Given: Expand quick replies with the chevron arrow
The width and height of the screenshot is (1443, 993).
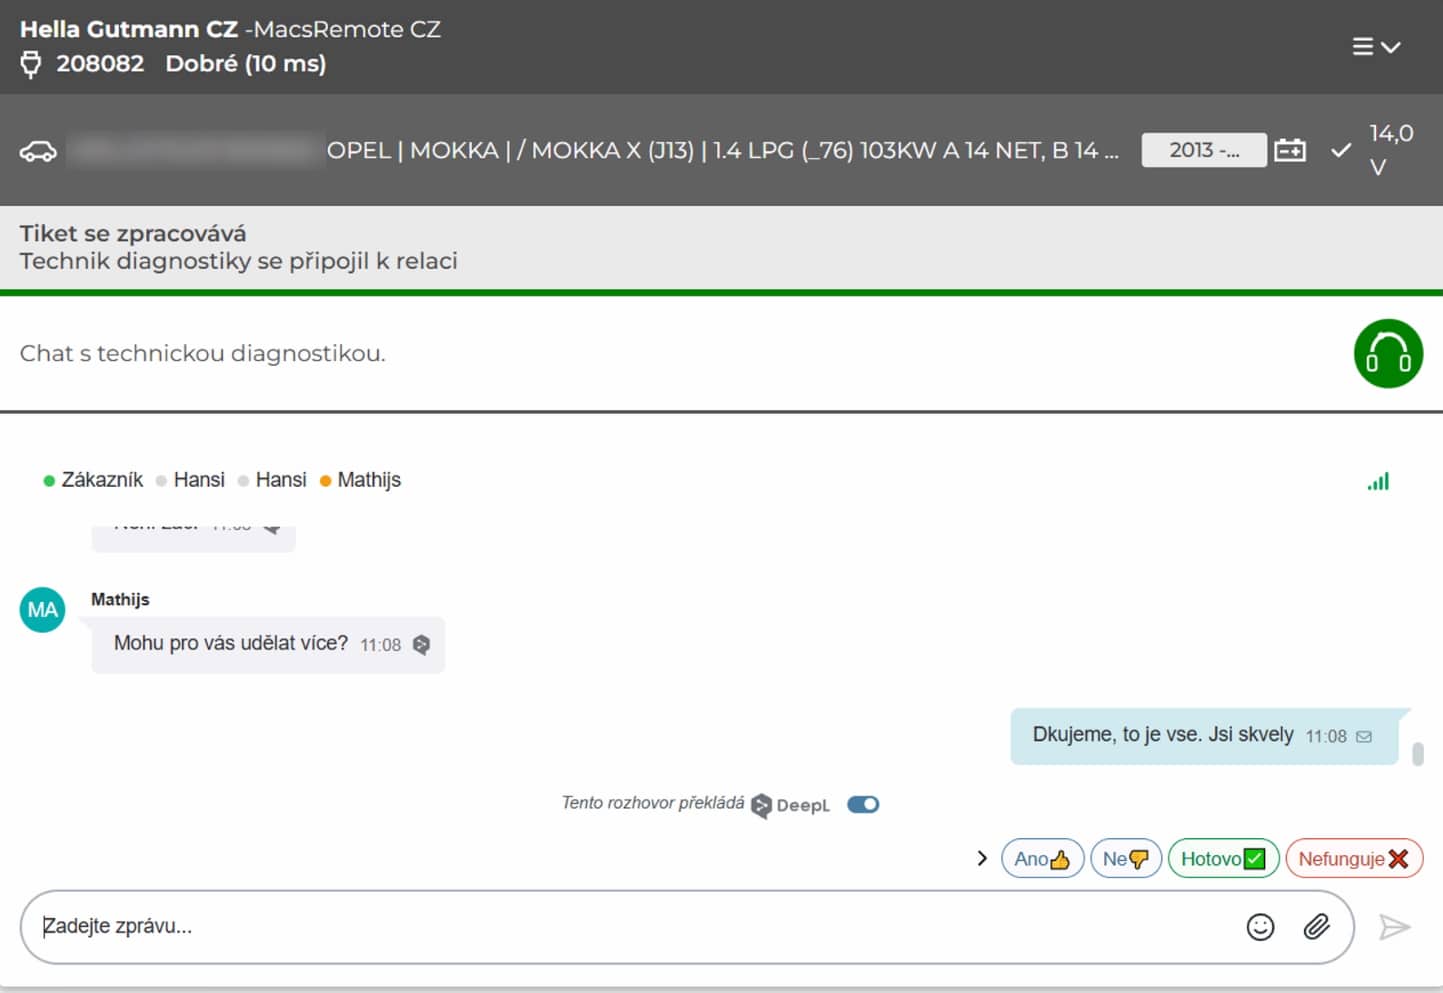Looking at the screenshot, I should point(981,858).
